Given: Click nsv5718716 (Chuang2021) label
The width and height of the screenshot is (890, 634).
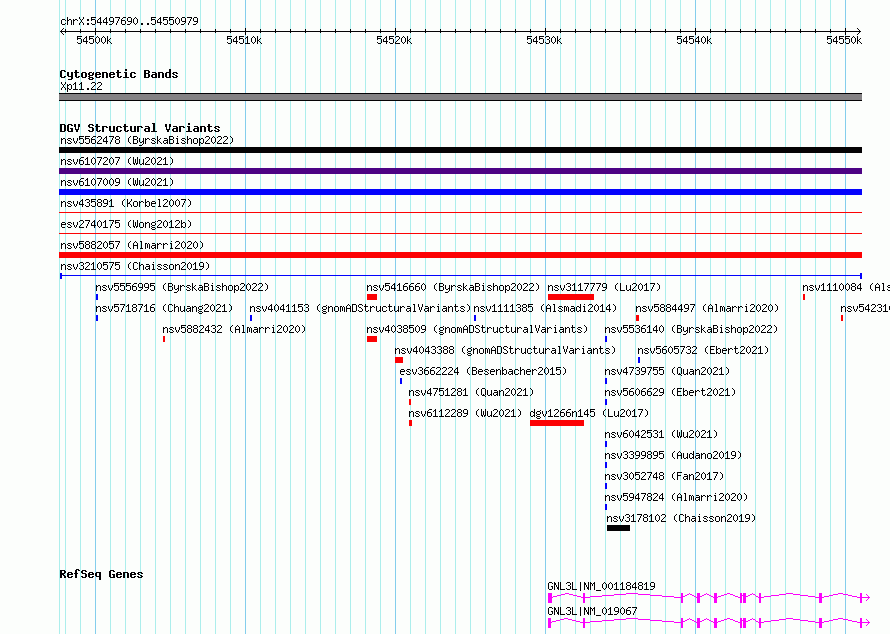Looking at the screenshot, I should coord(164,308).
